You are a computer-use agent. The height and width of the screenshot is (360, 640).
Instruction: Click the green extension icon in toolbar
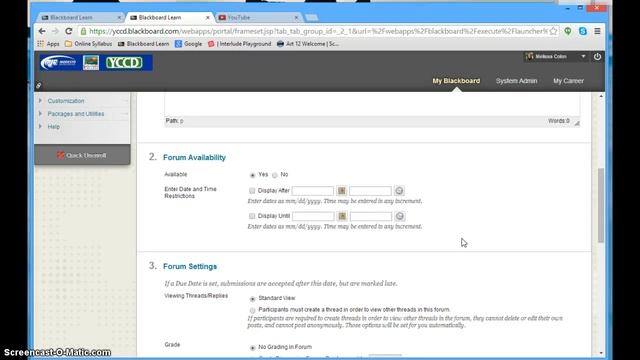568,31
